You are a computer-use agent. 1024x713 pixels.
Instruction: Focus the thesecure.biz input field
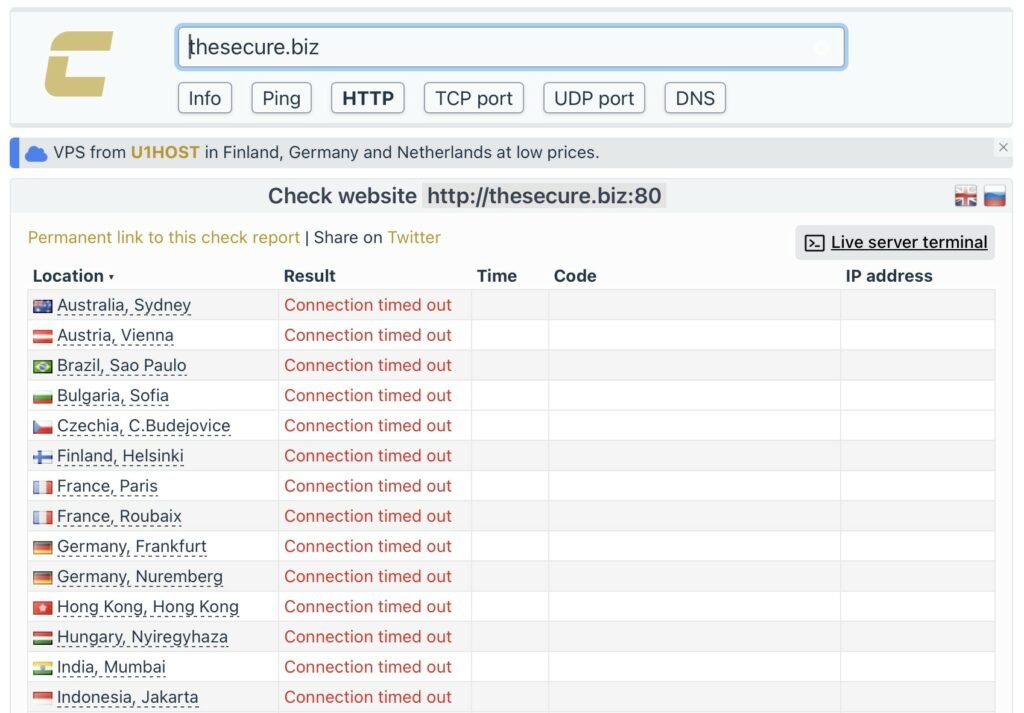tap(500, 47)
